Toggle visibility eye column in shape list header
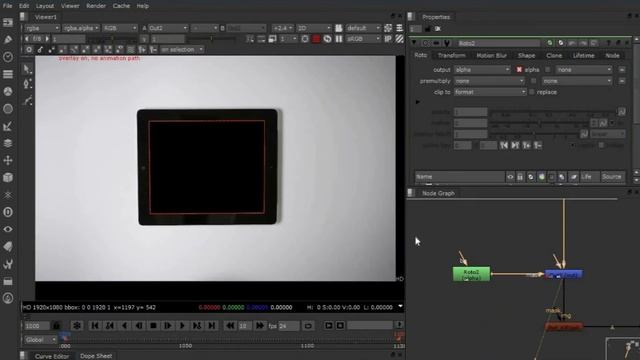The width and height of the screenshot is (640, 360). pyautogui.click(x=510, y=177)
